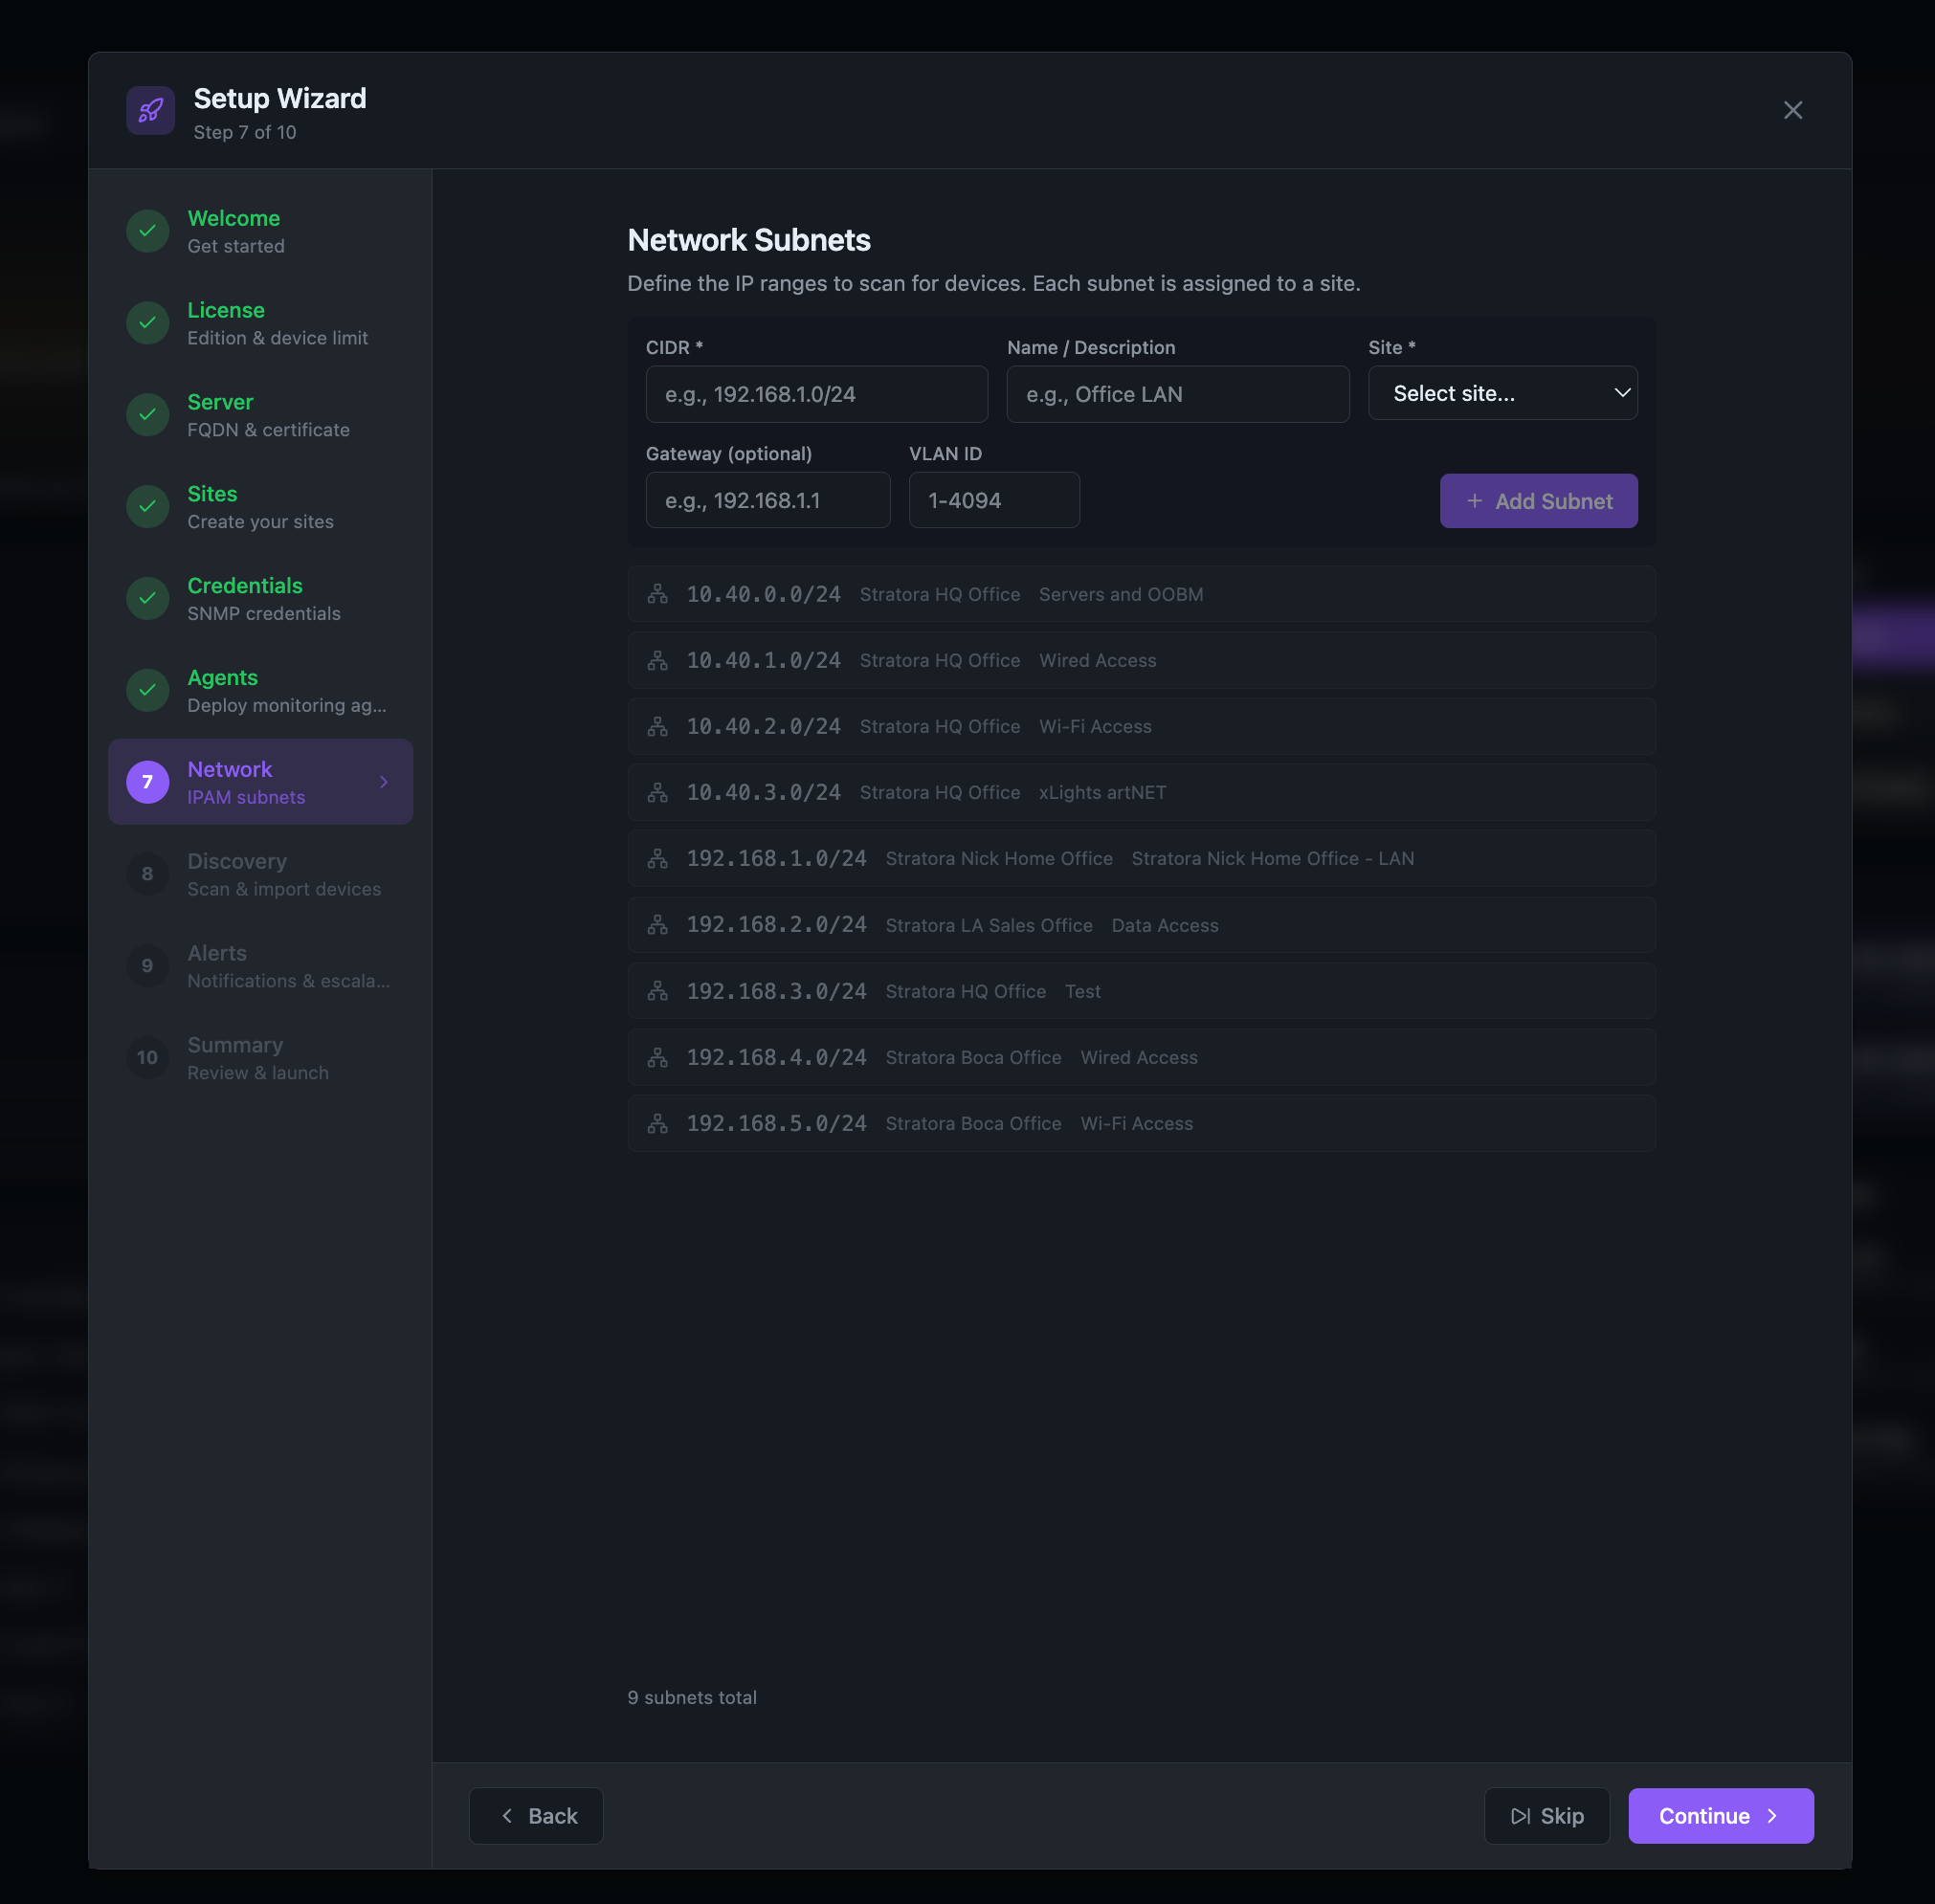Open the Summary step in the sidebar

pos(258,1057)
